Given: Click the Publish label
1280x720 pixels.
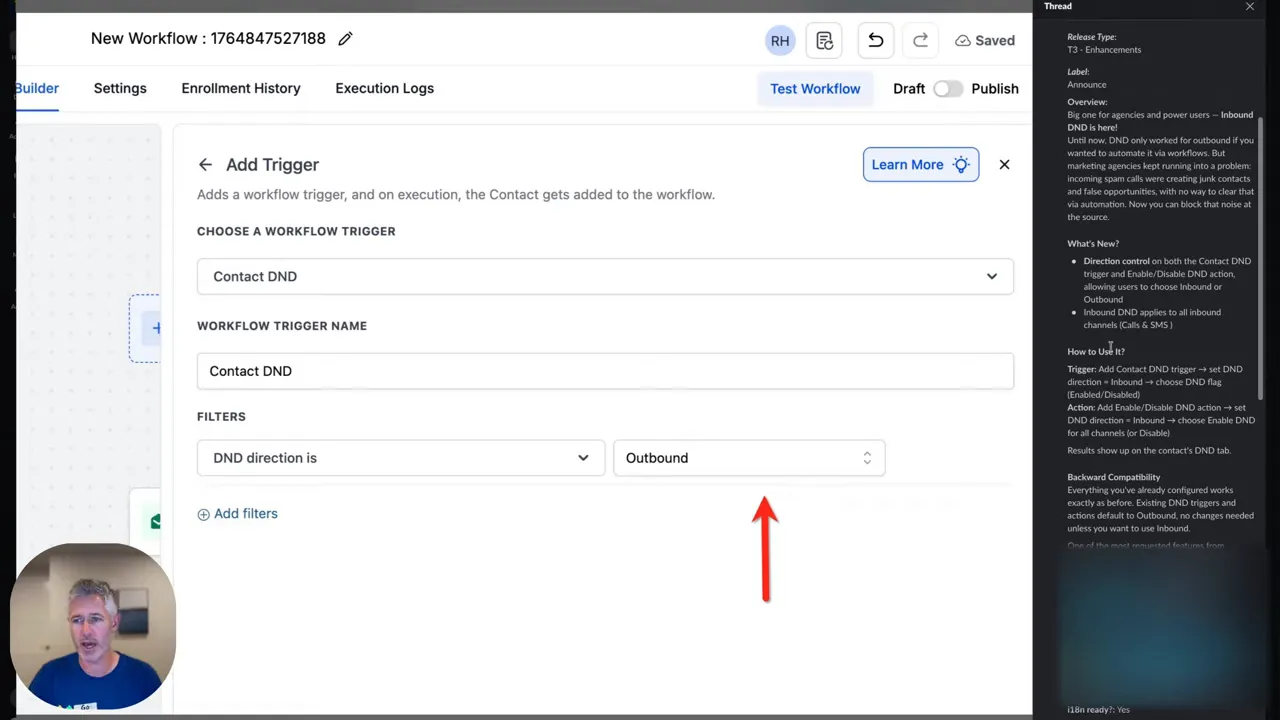Looking at the screenshot, I should 995,89.
